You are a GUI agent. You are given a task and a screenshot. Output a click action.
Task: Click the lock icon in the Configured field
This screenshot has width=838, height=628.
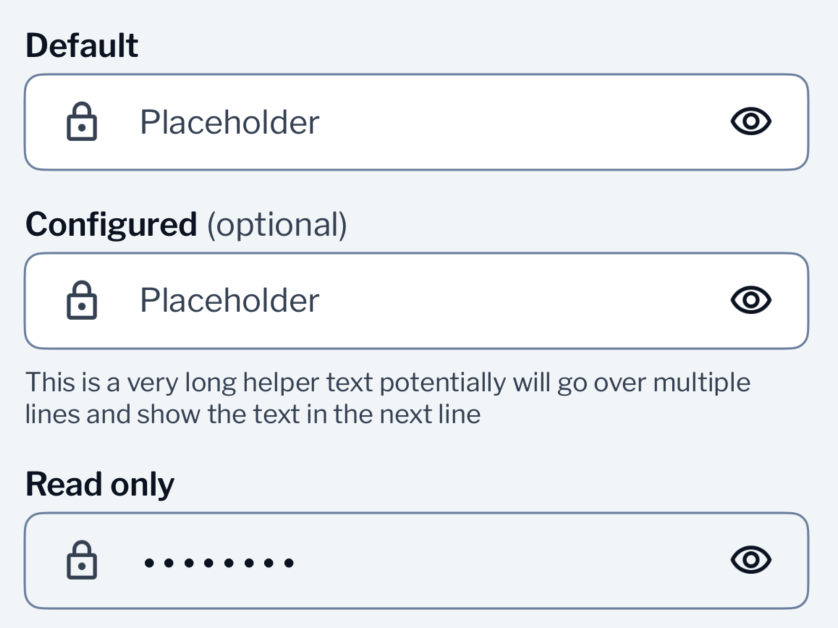click(82, 300)
